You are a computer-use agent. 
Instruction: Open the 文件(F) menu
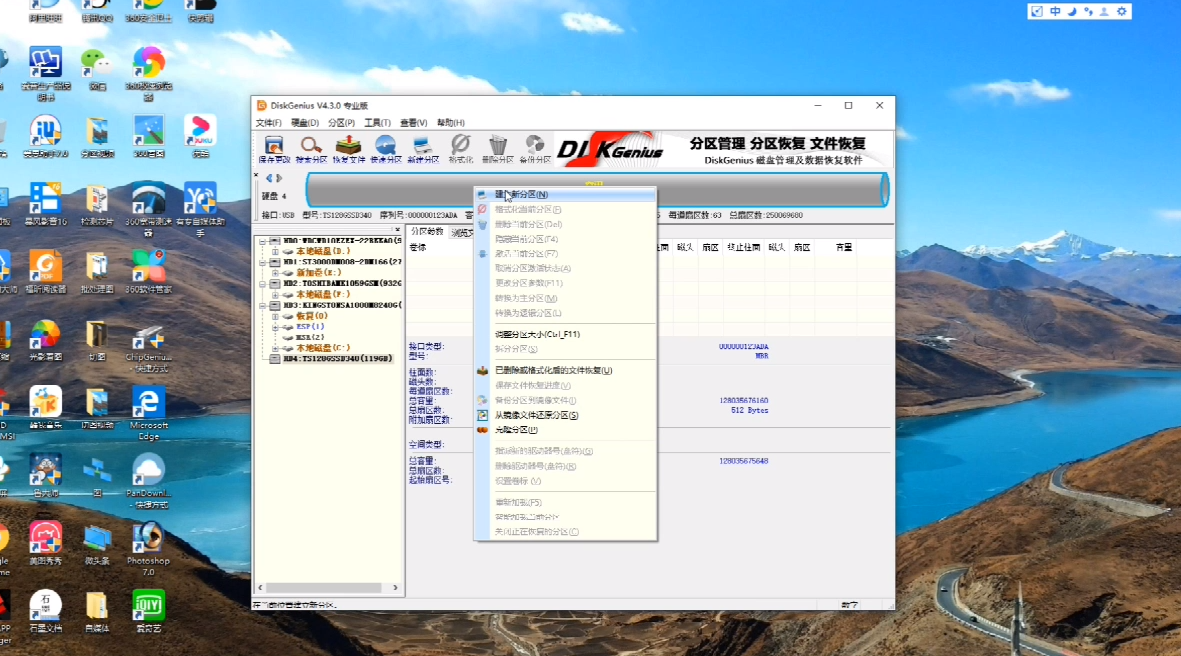(x=268, y=123)
